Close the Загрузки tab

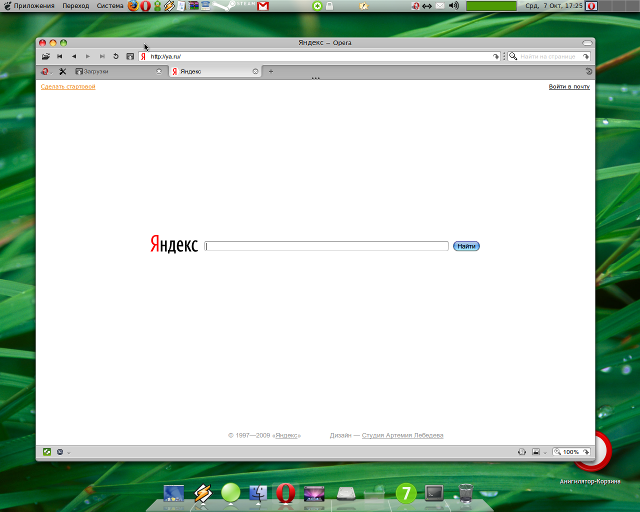pos(159,71)
